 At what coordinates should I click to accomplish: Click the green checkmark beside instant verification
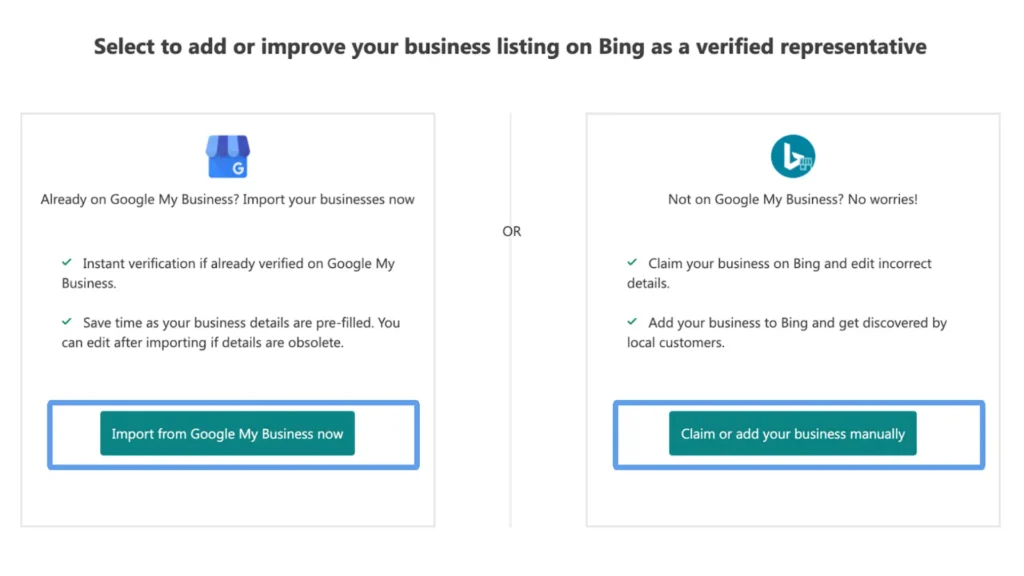(x=67, y=260)
